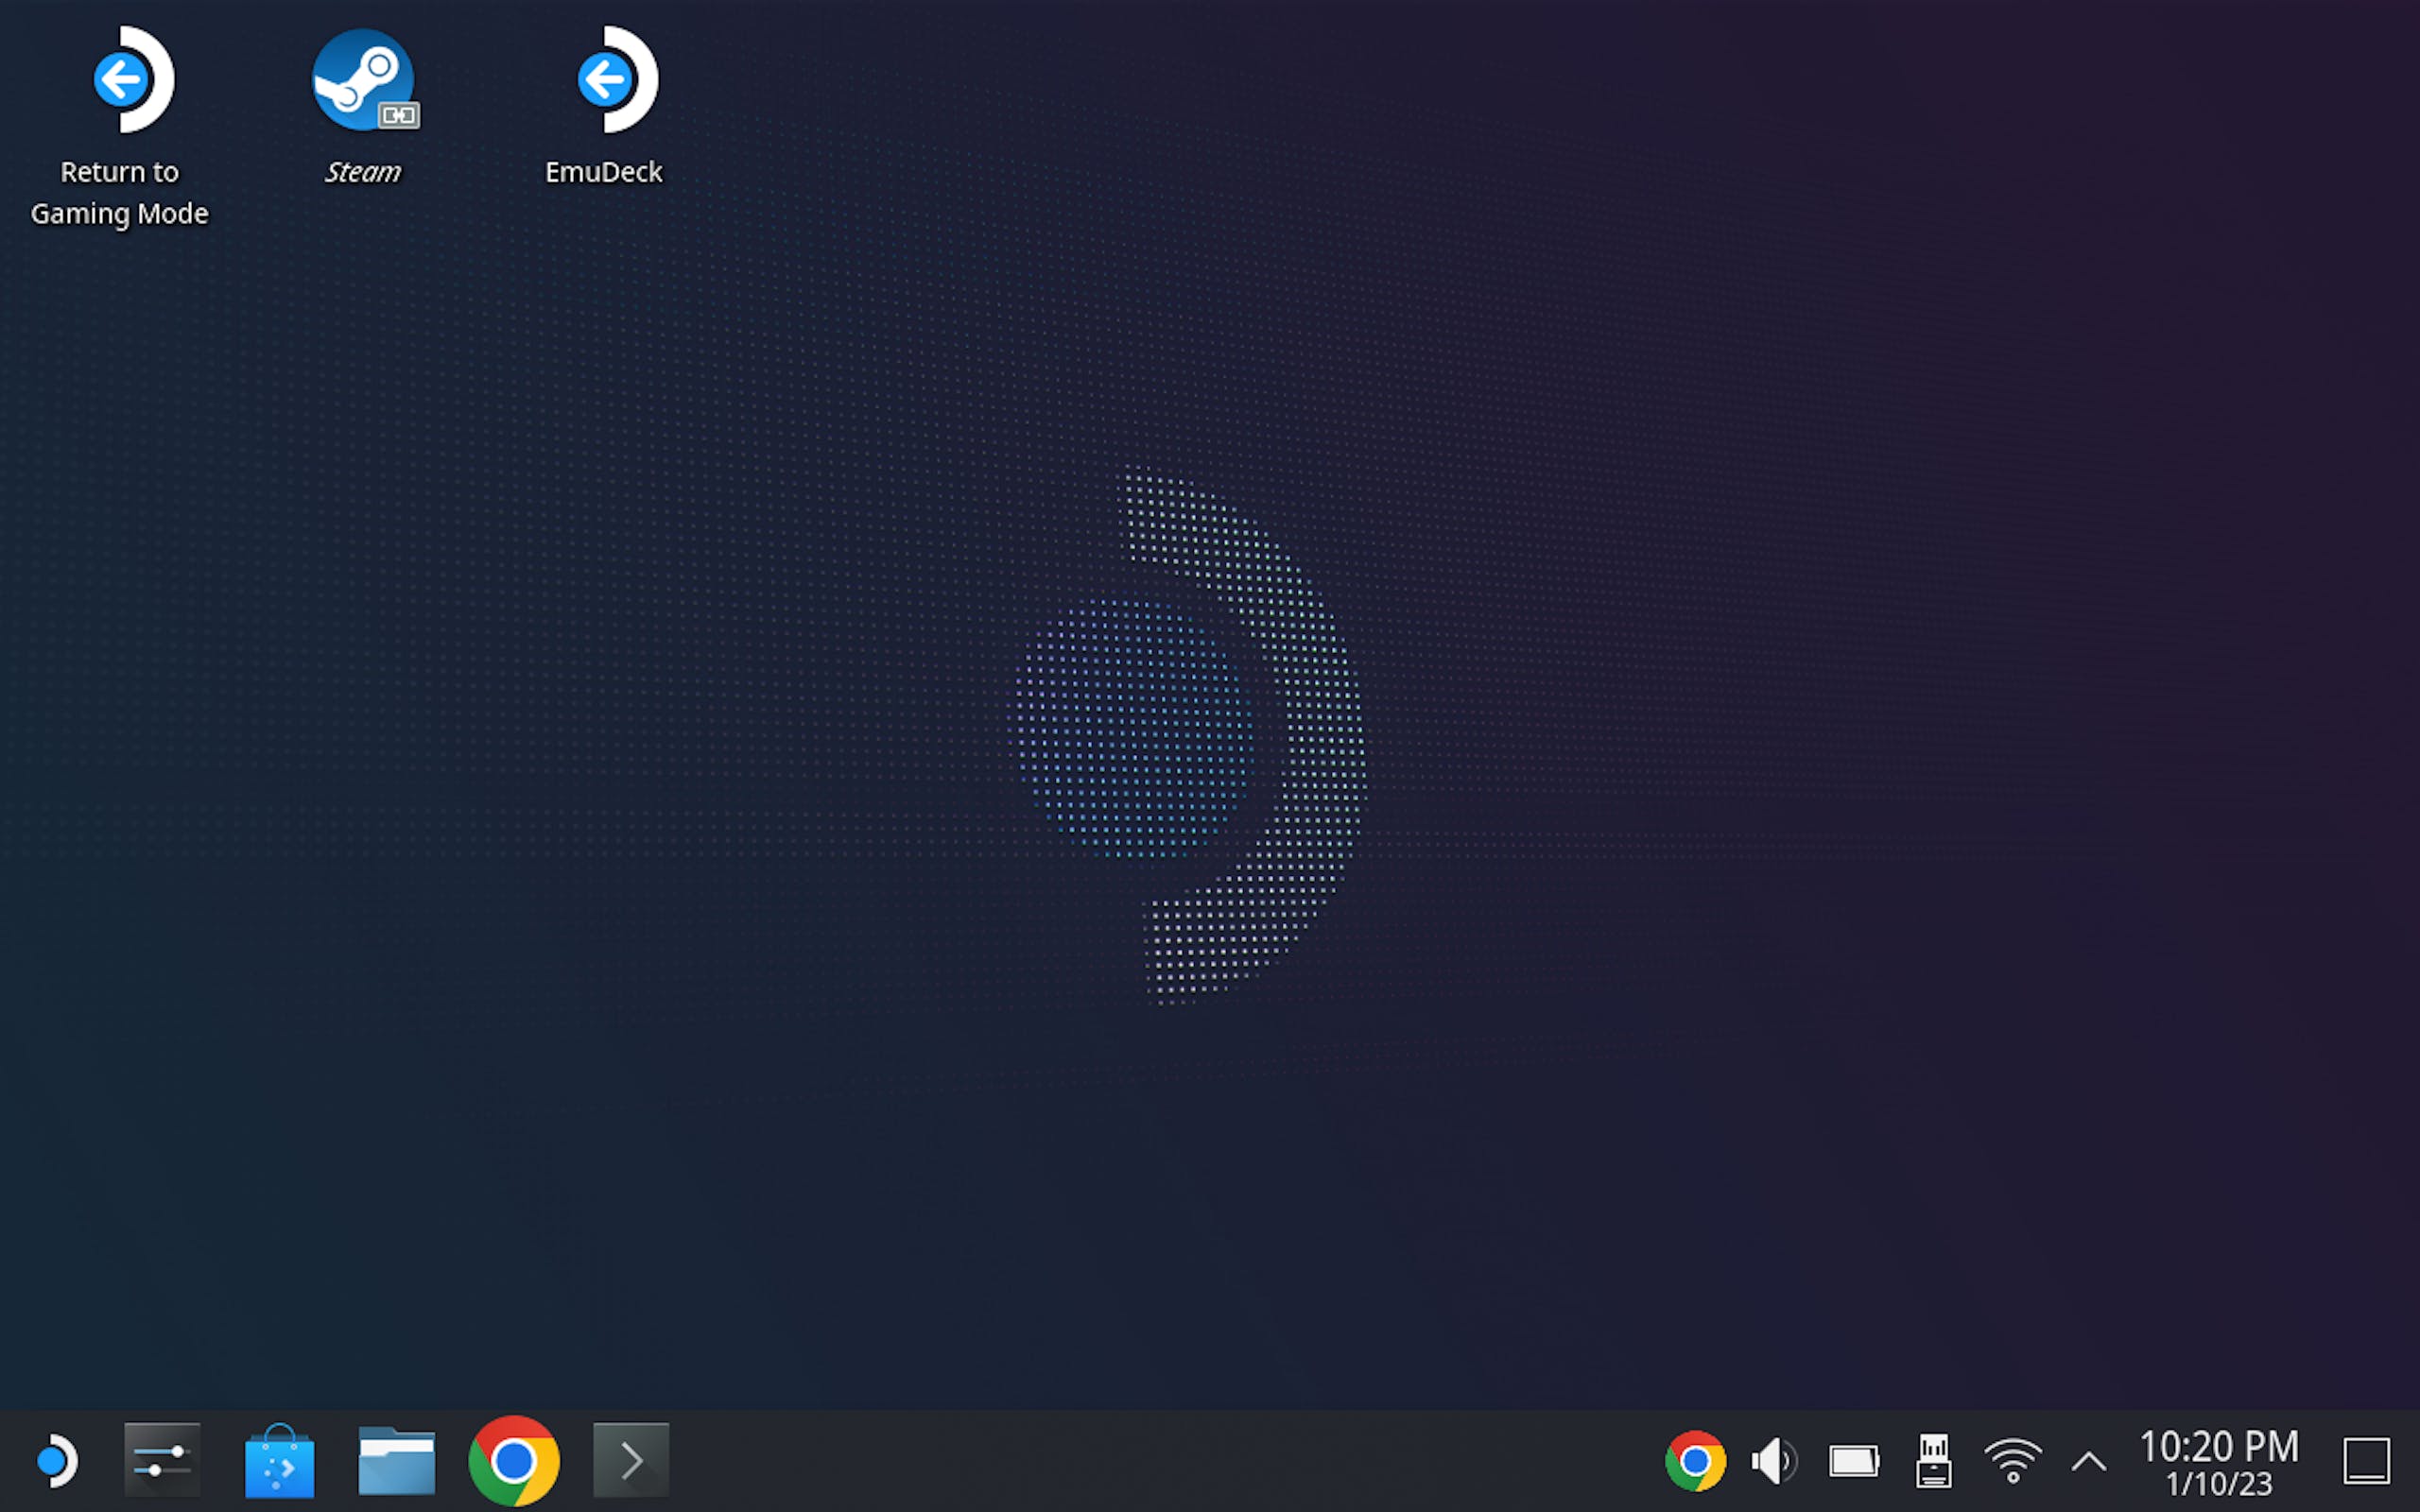Click the Steam label text
The height and width of the screenshot is (1512, 2420).
(362, 172)
